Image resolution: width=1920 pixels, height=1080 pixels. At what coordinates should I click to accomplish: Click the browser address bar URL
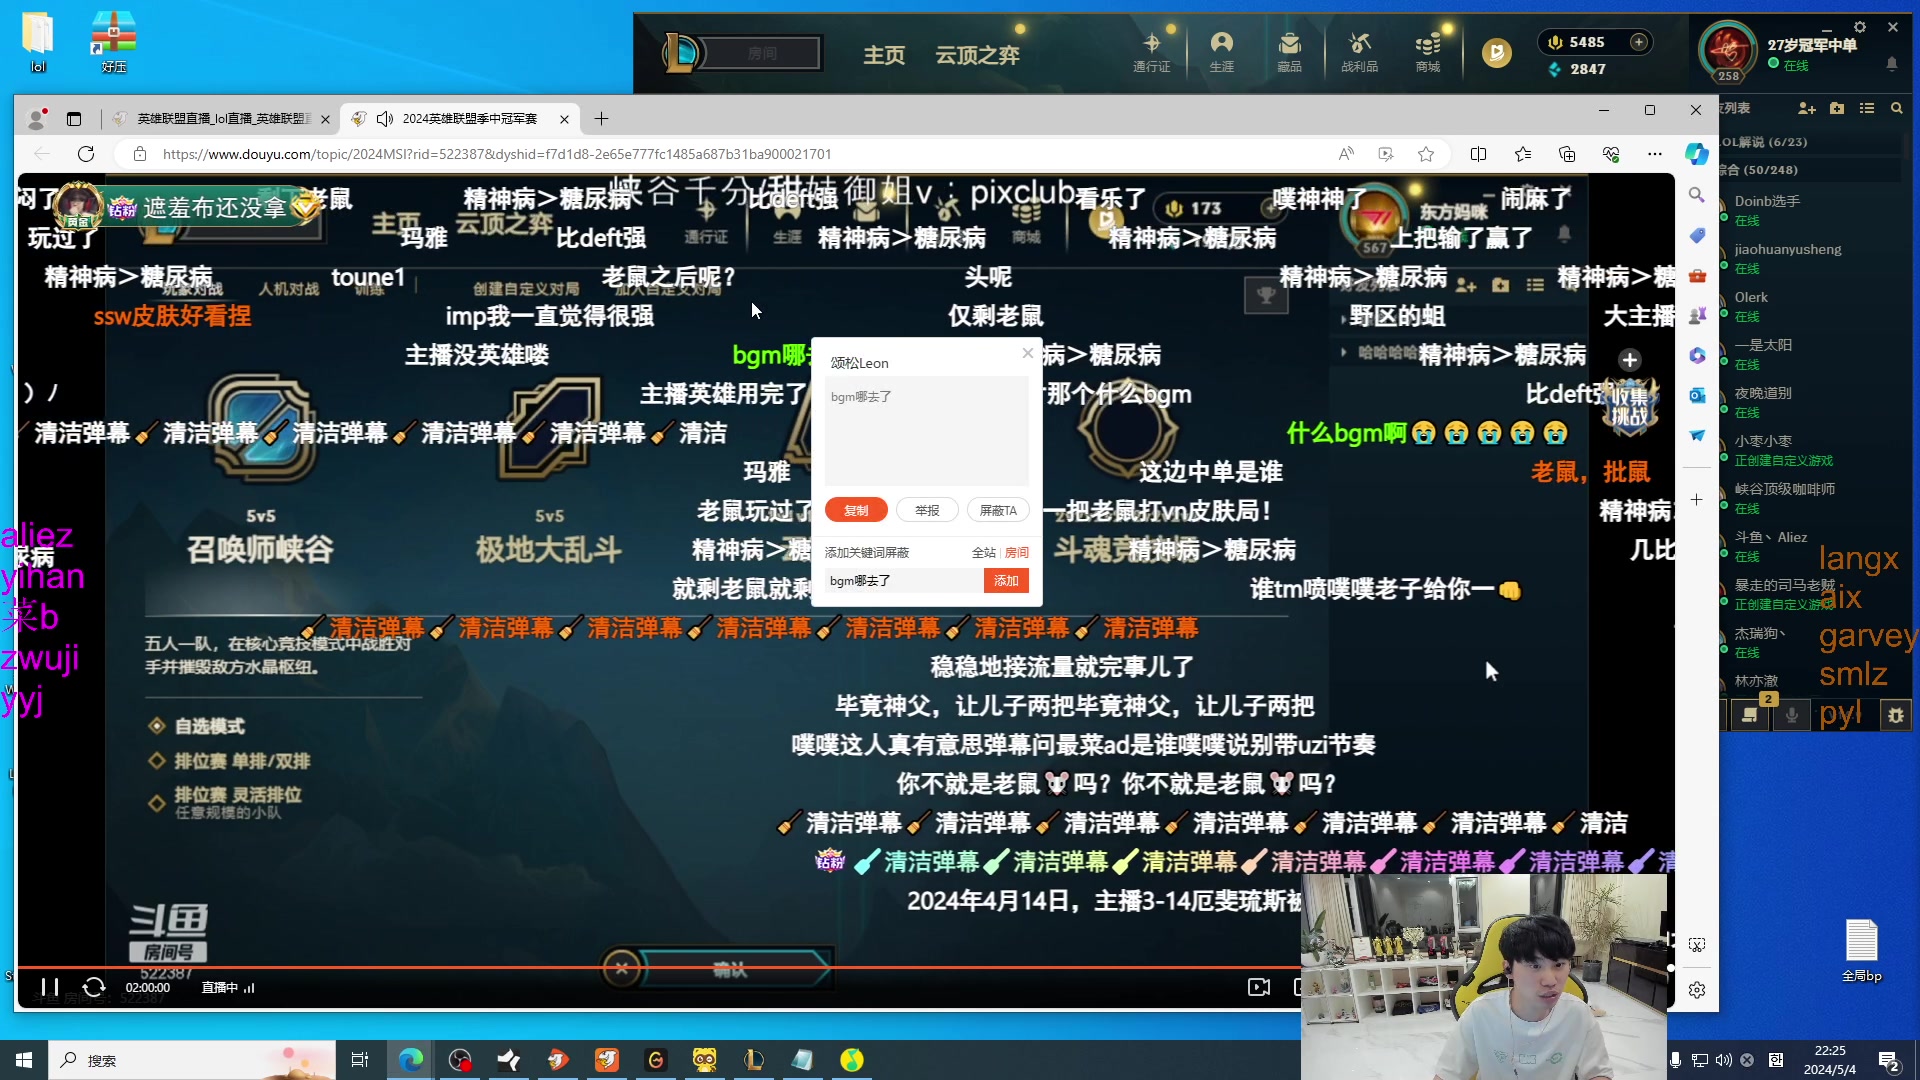click(x=497, y=154)
